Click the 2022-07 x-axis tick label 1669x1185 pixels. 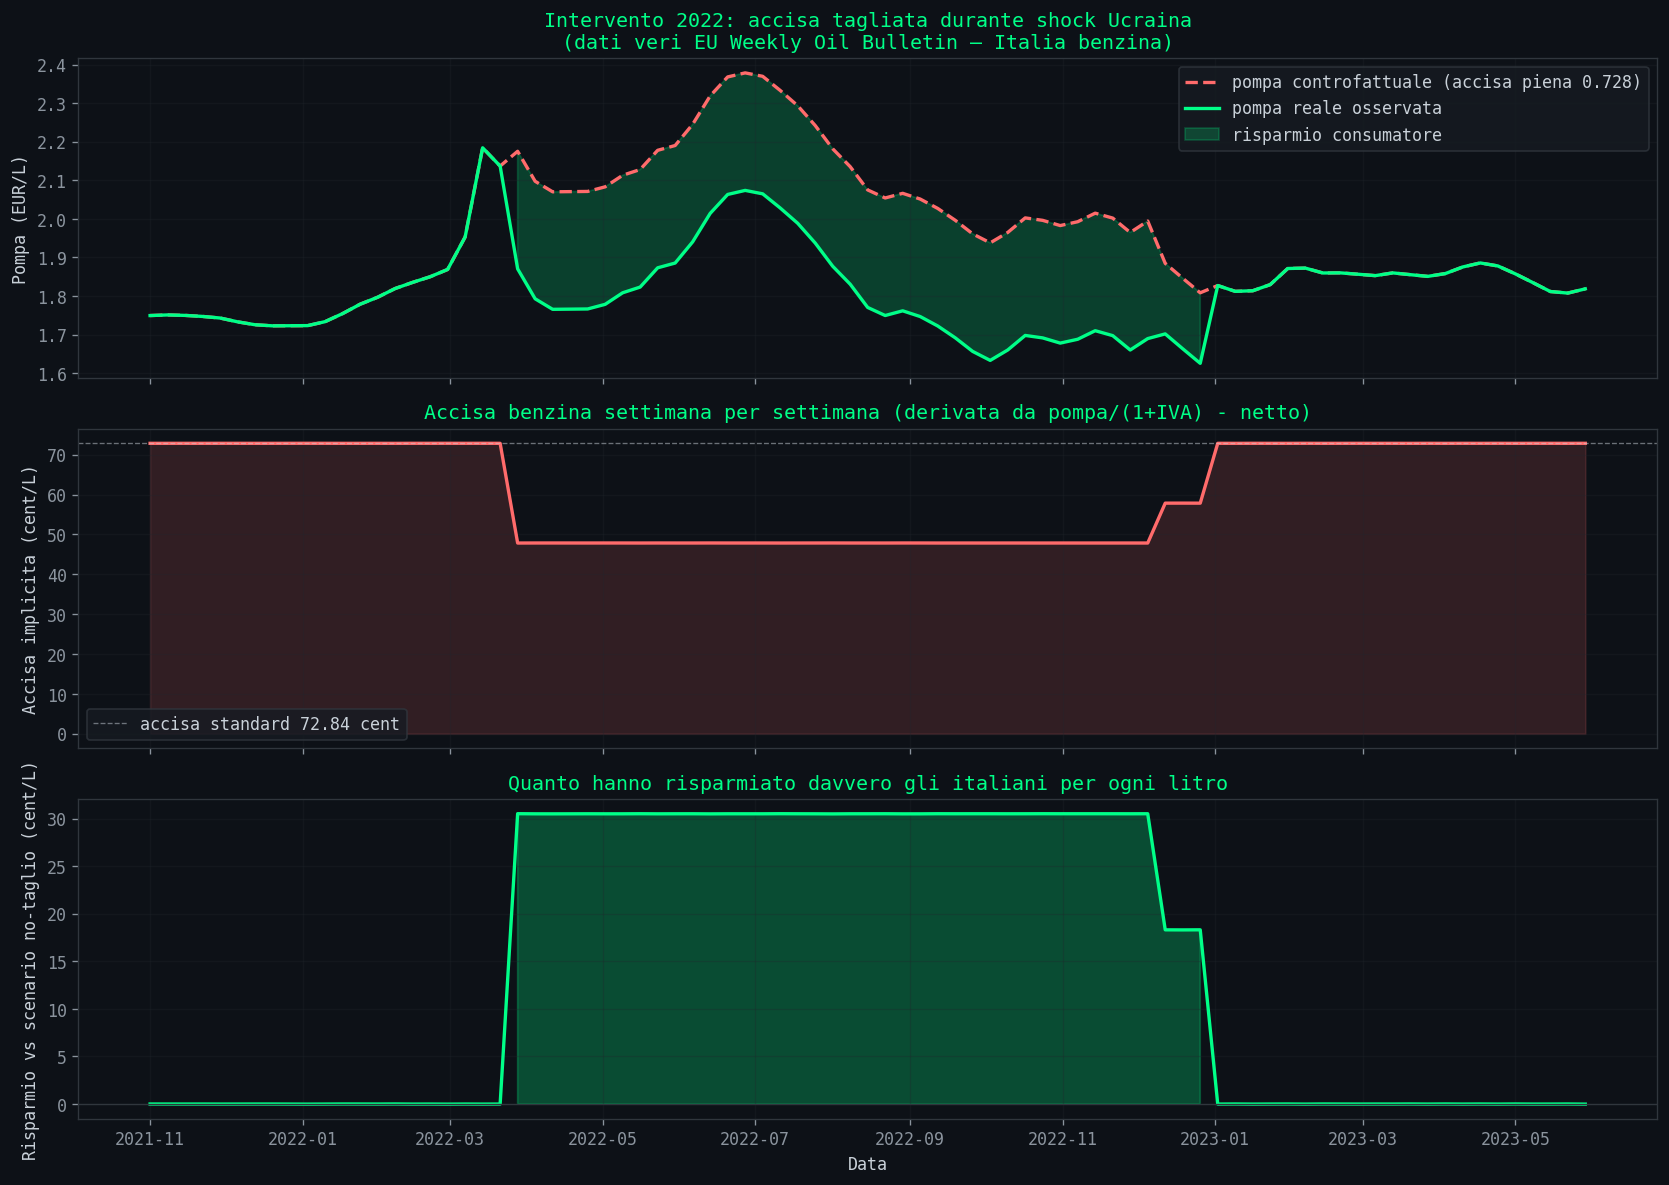pos(755,1139)
